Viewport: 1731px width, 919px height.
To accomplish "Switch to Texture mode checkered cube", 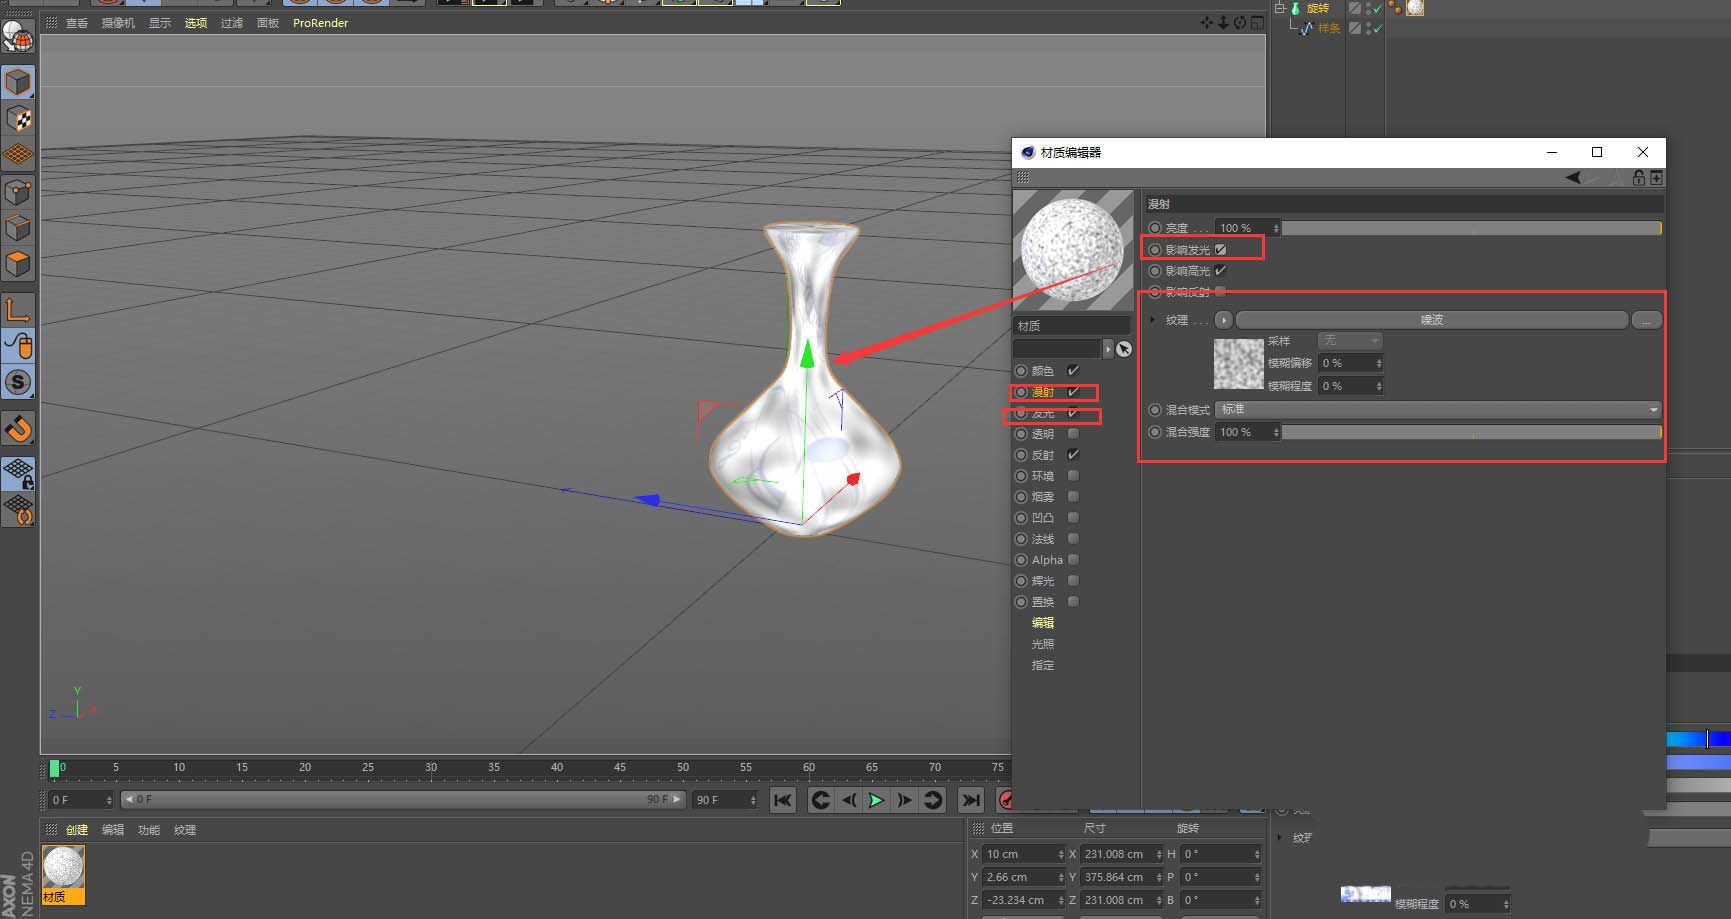I will click(x=18, y=119).
